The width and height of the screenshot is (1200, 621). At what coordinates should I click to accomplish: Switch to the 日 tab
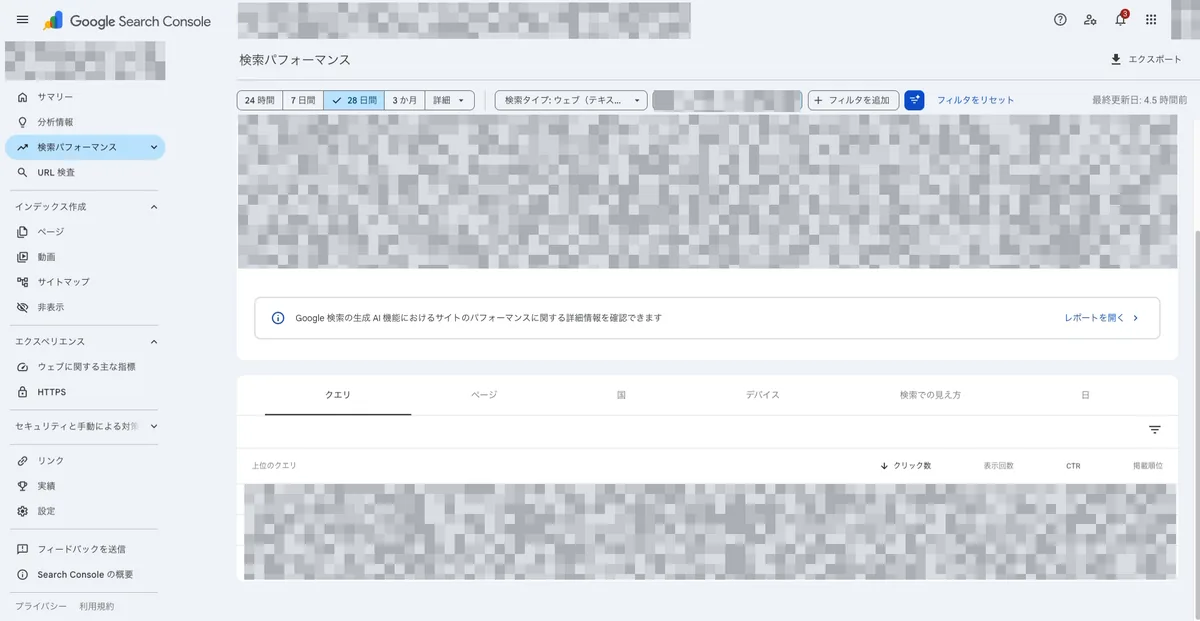pos(1085,395)
